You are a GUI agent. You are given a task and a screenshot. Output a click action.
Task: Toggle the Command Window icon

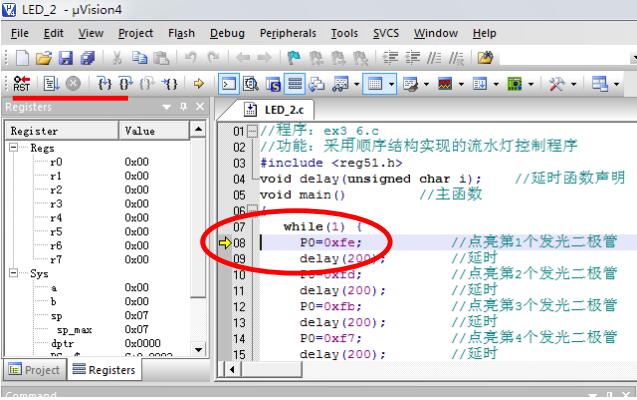point(229,84)
